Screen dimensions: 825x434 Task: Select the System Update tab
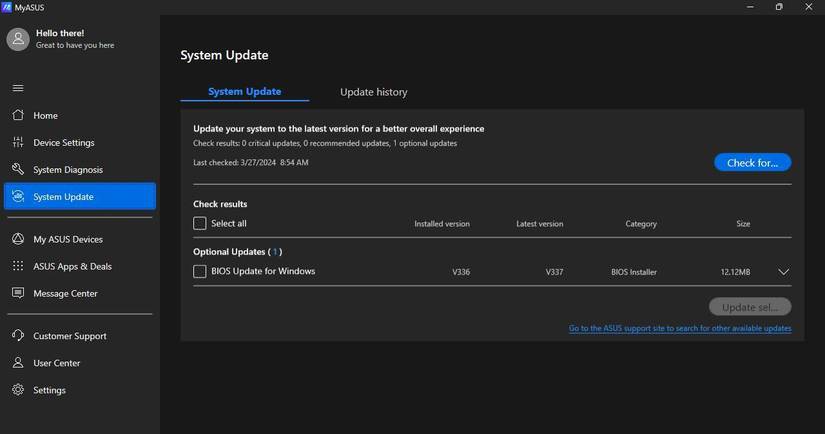click(x=244, y=92)
